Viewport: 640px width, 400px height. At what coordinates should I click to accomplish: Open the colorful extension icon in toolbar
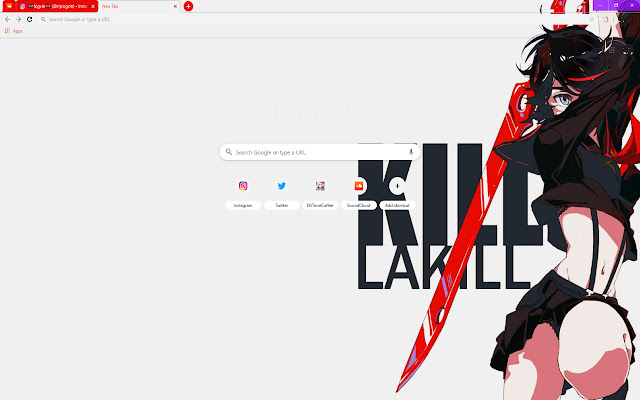[x=606, y=19]
